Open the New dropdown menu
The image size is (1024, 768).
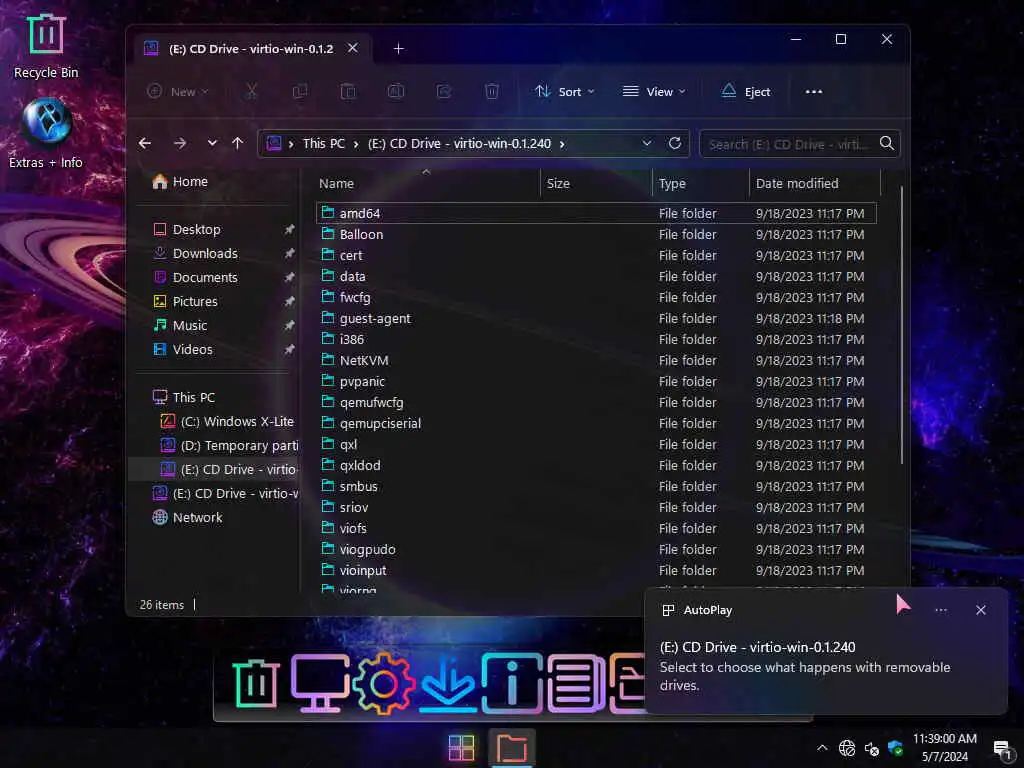177,91
